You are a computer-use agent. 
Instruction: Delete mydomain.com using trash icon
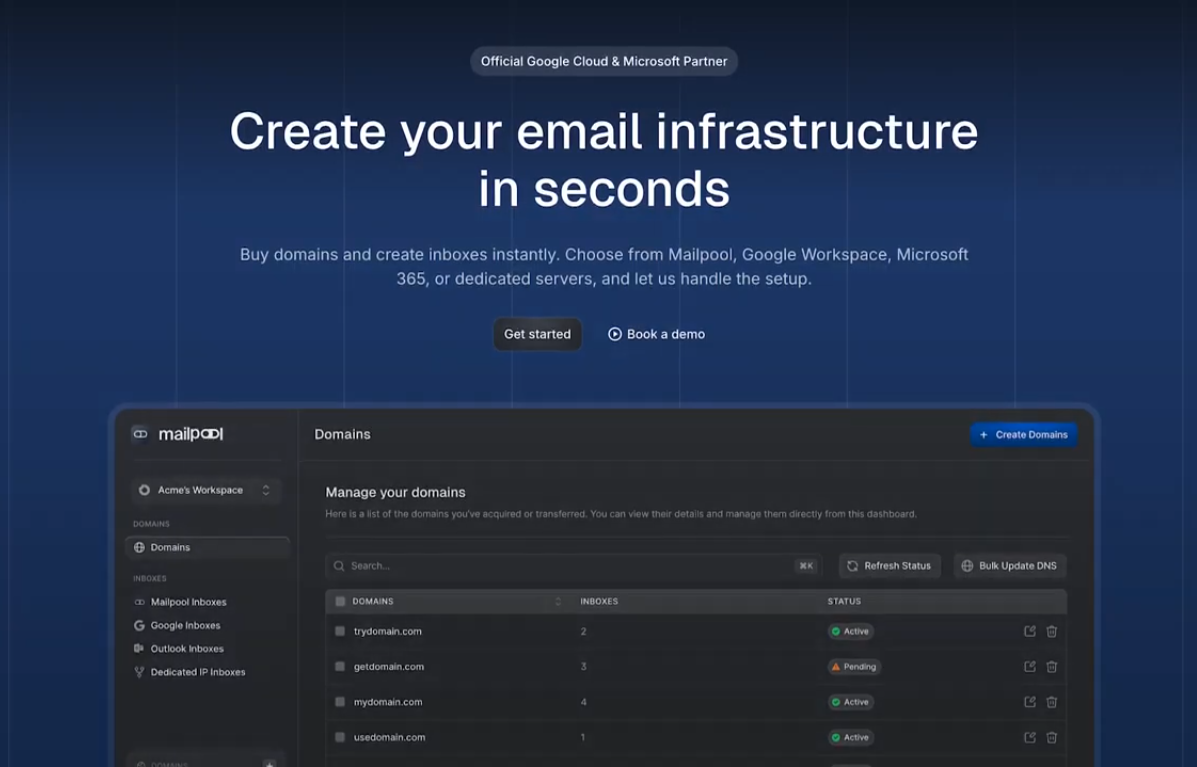pos(1051,701)
